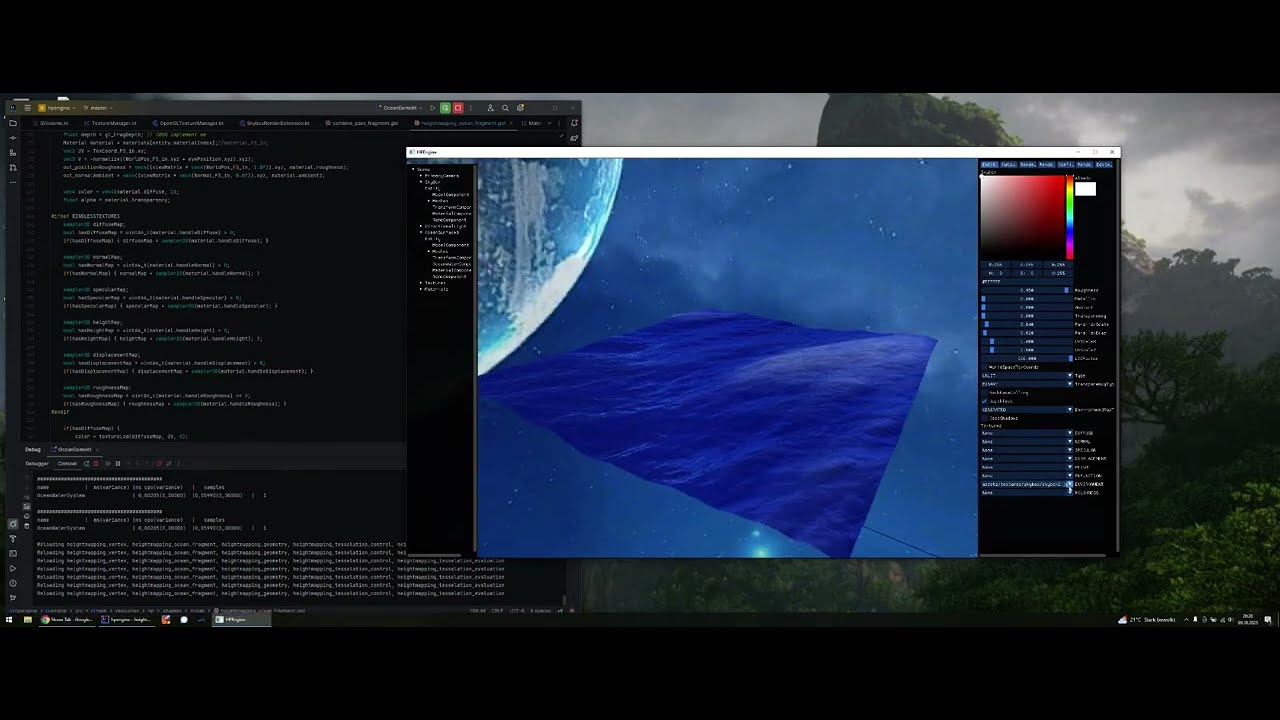Click the rainbow hue bar in color picker

[1069, 217]
